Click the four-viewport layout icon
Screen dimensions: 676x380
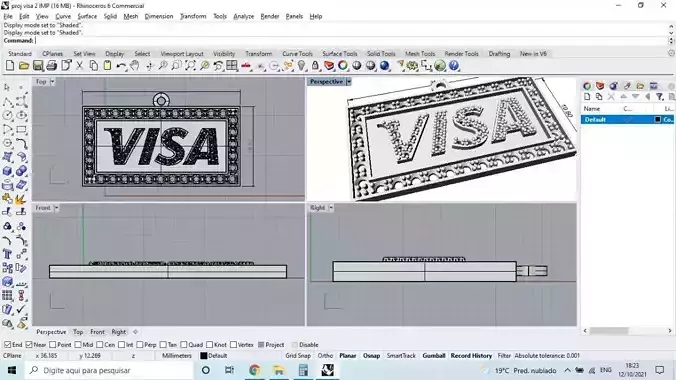coord(232,66)
